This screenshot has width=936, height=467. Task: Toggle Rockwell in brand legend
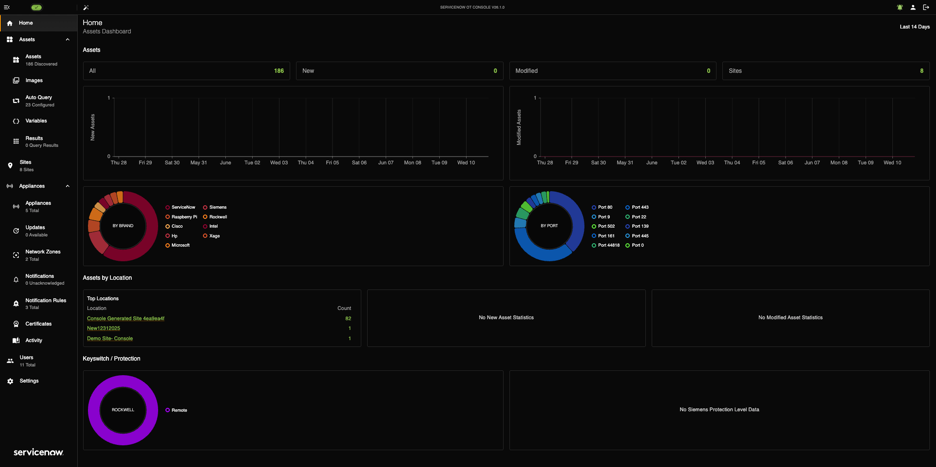[215, 217]
